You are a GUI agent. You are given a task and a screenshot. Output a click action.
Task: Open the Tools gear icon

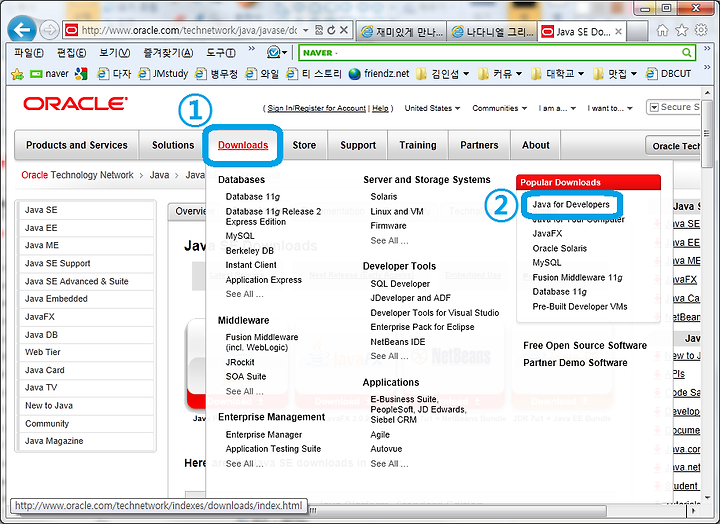pyautogui.click(x=701, y=30)
